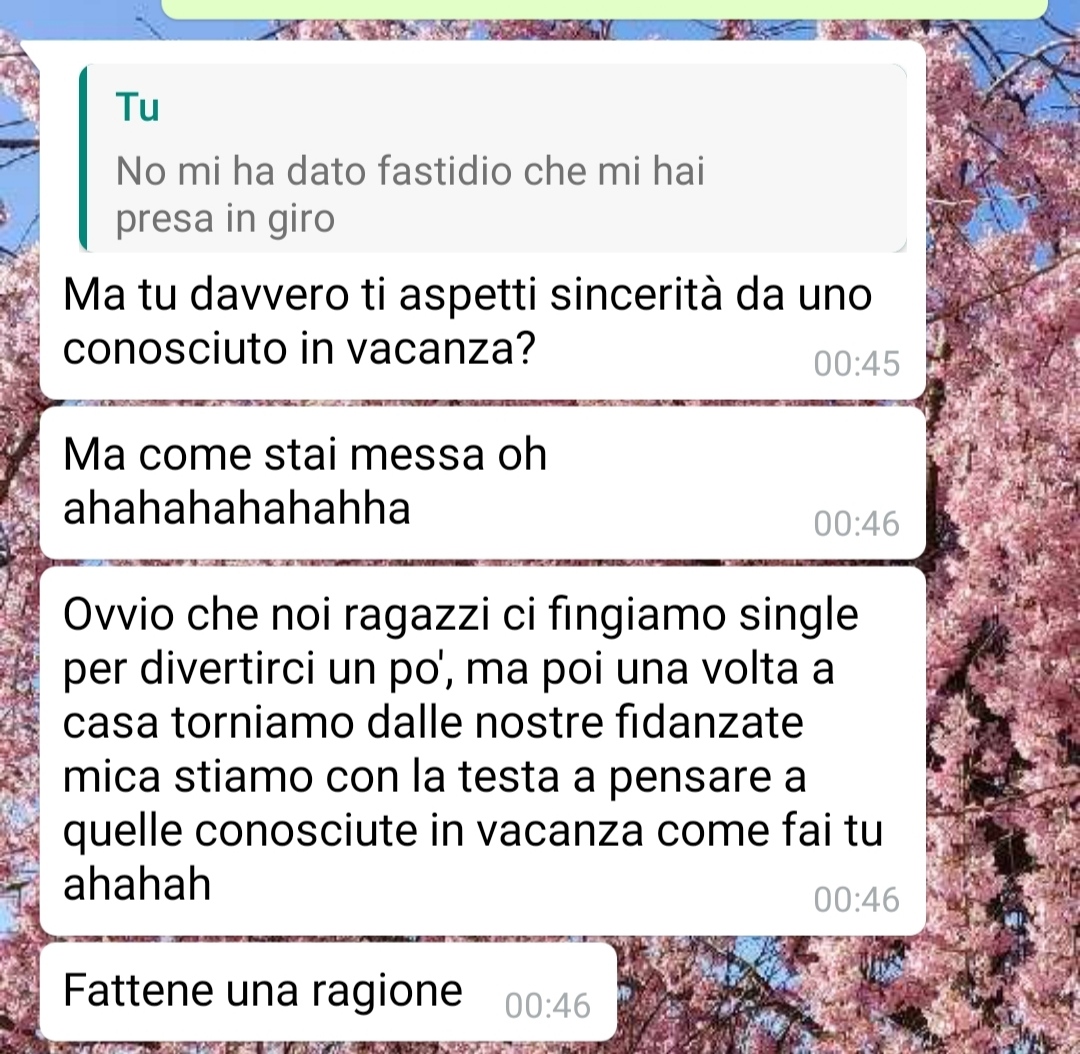This screenshot has width=1080, height=1054.
Task: Tap the green outgoing bubble at top
Action: (x=604, y=8)
